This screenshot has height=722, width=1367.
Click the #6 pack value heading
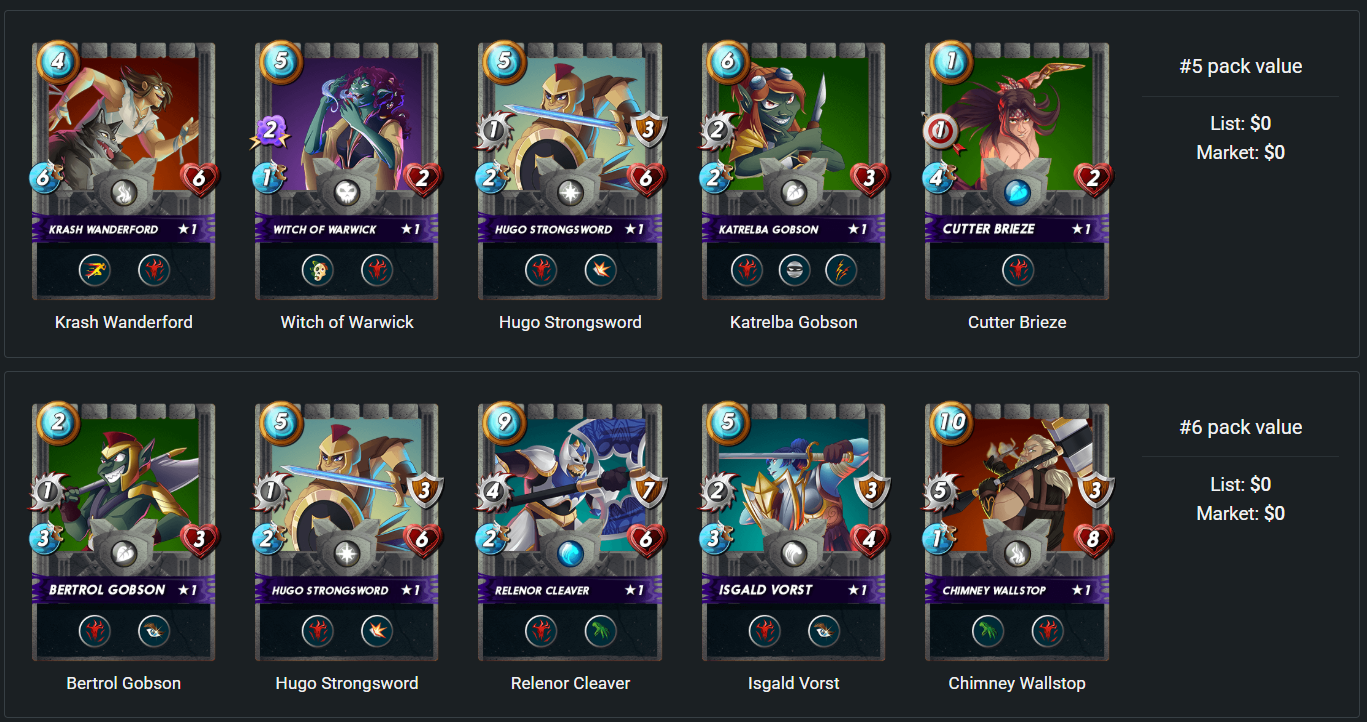[x=1240, y=427]
